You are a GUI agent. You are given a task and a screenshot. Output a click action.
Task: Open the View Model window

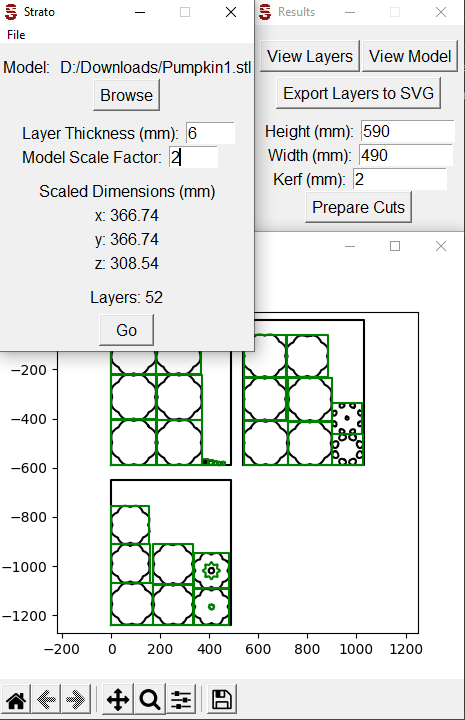410,56
